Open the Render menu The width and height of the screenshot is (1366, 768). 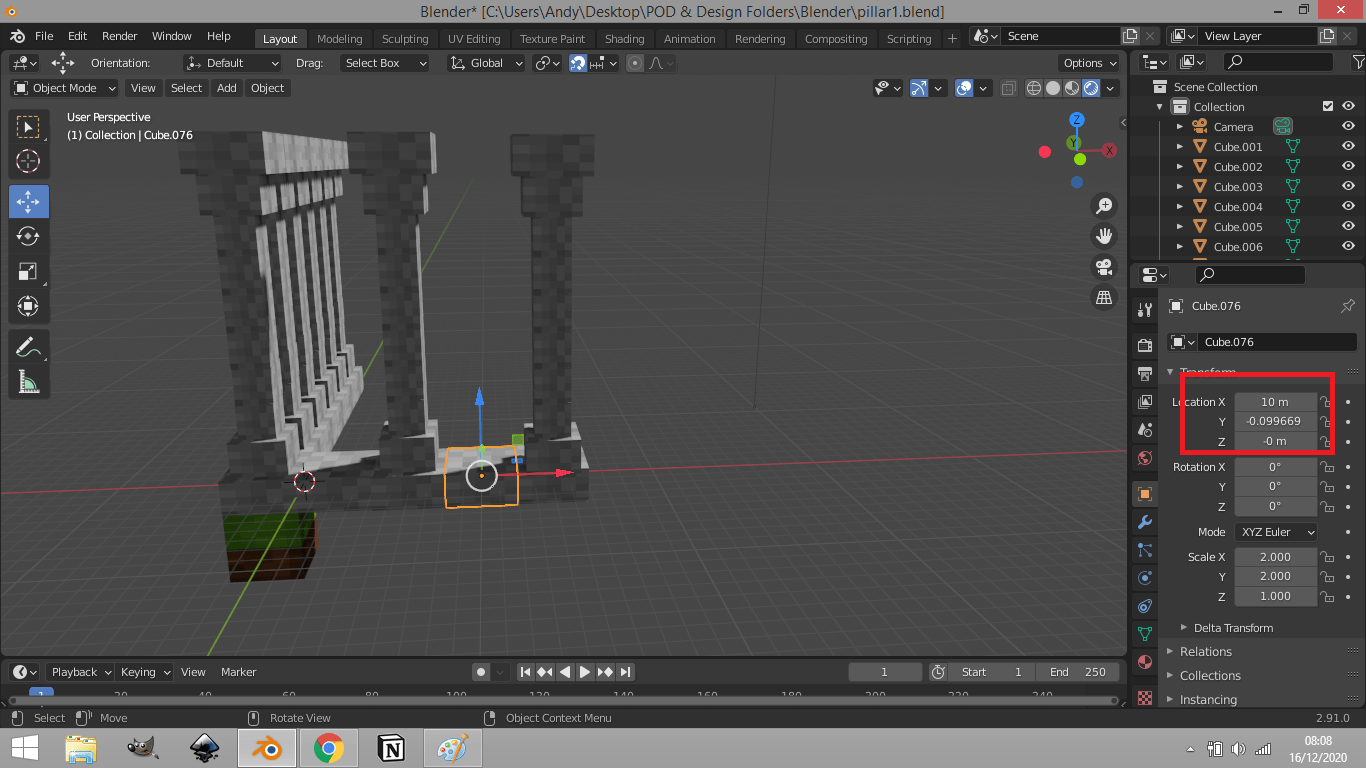(119, 36)
